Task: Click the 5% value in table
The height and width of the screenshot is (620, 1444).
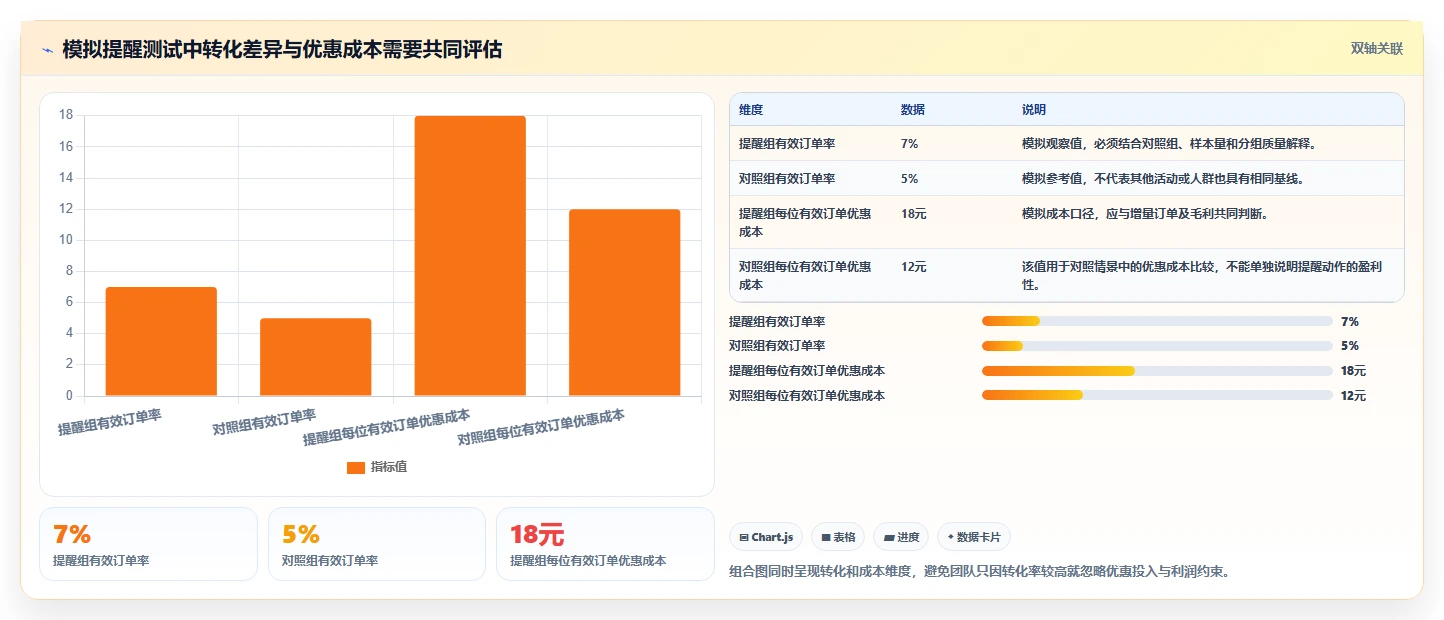Action: [x=909, y=179]
